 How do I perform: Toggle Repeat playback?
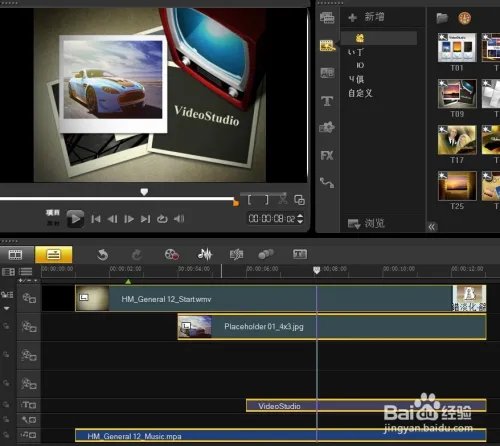(x=162, y=219)
